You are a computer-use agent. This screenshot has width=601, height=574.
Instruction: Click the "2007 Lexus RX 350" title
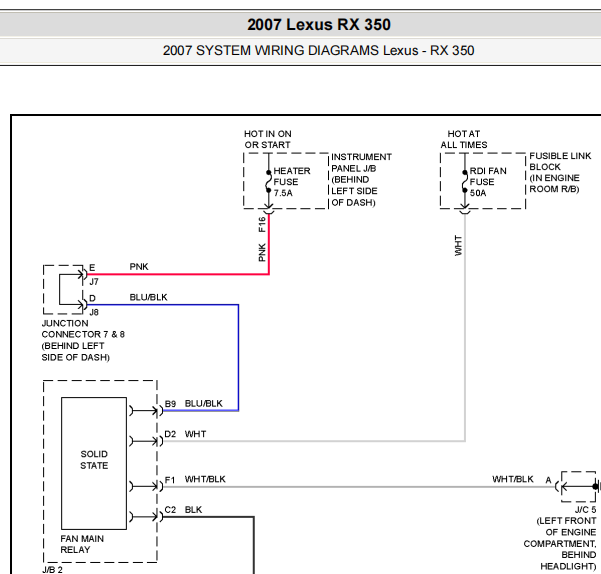[x=319, y=25]
